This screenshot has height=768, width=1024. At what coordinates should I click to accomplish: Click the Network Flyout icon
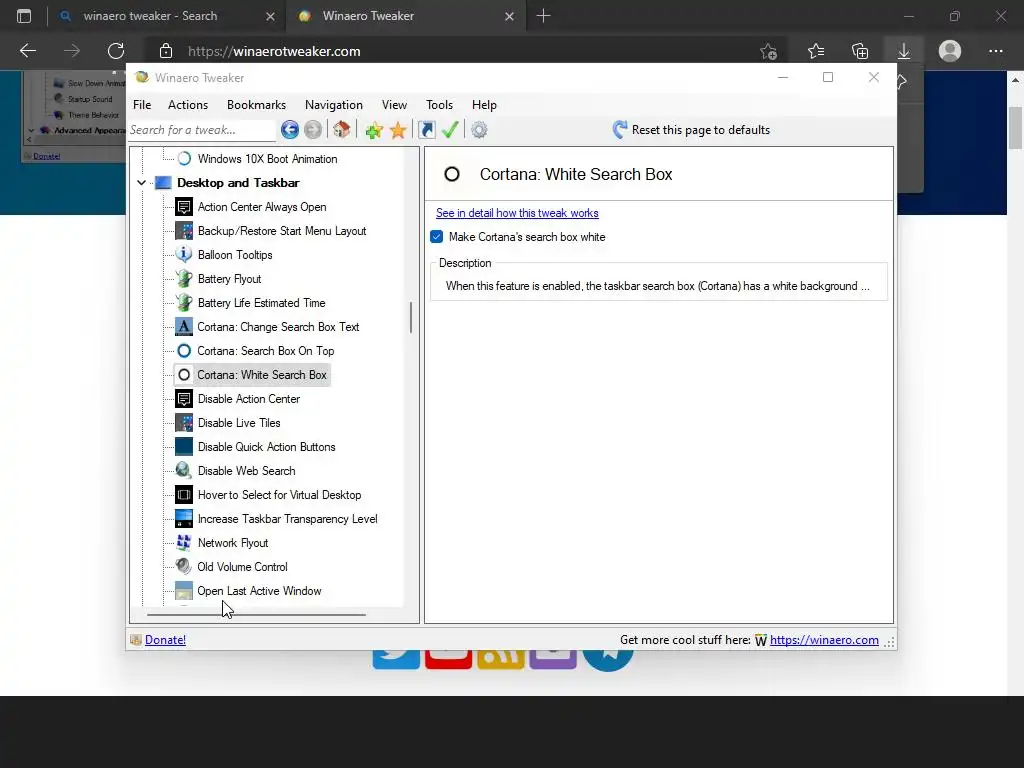coord(184,543)
